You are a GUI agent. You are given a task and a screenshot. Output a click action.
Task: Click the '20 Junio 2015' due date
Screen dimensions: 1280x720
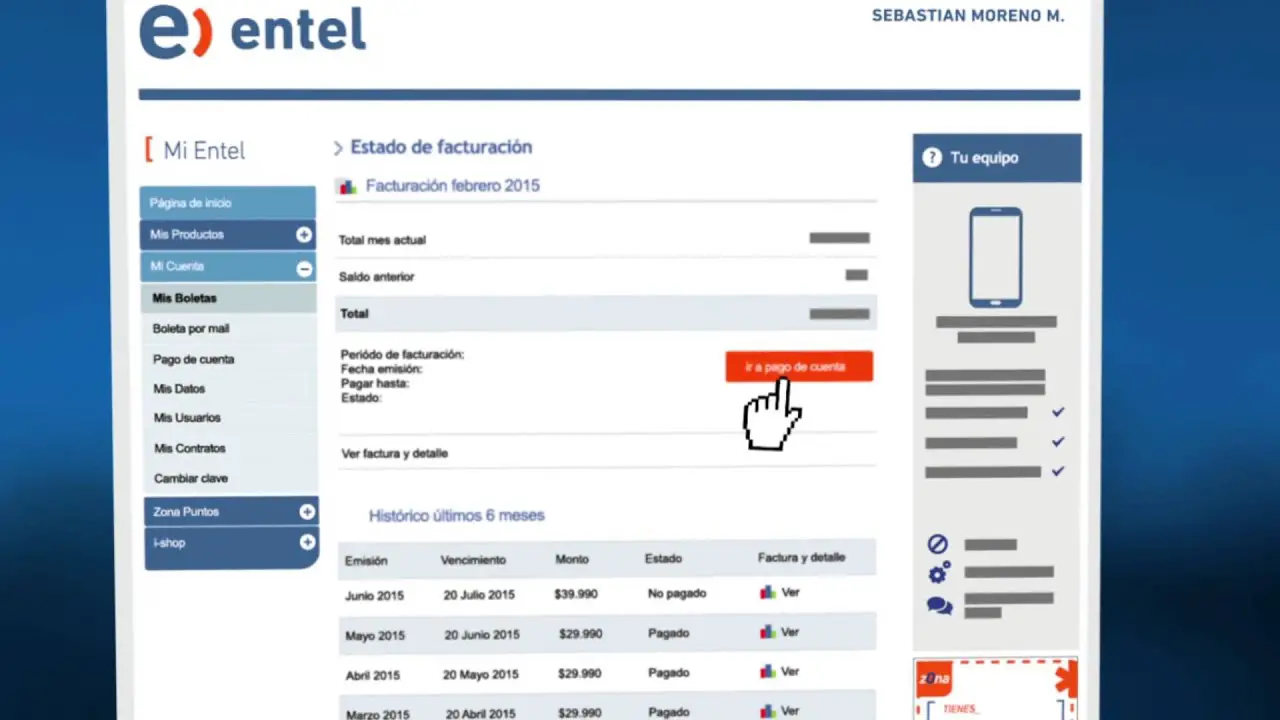[482, 635]
